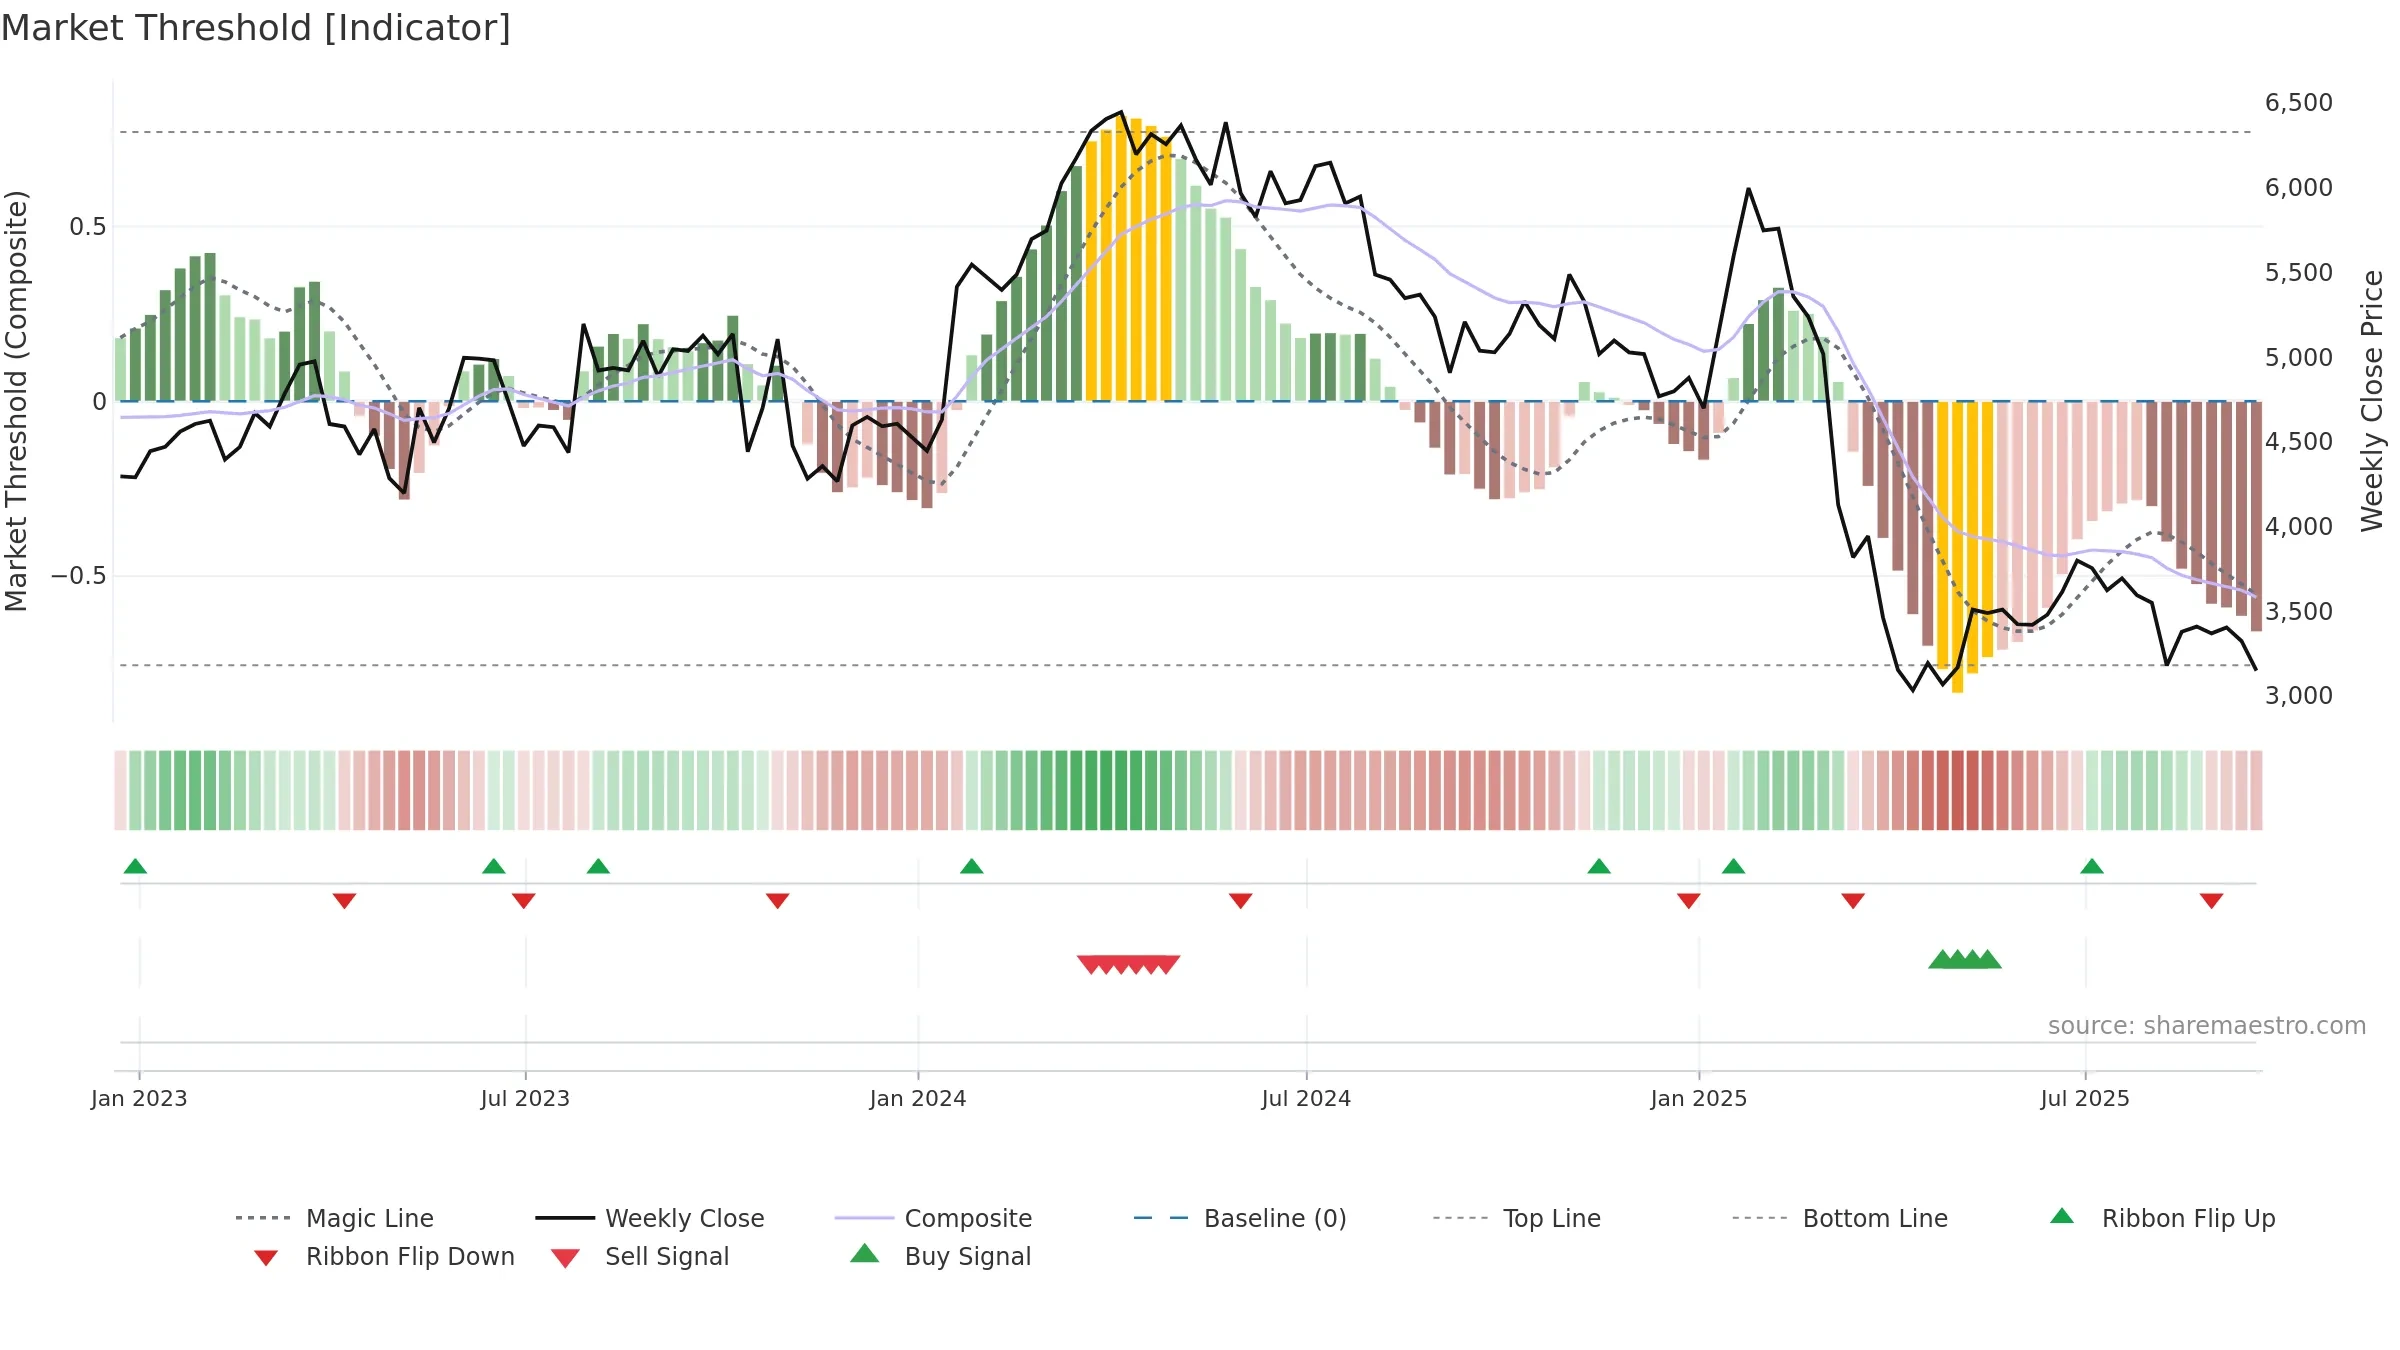Toggle the Bottom Line legend entry
This screenshot has height=1350, width=2400.
[1840, 1218]
